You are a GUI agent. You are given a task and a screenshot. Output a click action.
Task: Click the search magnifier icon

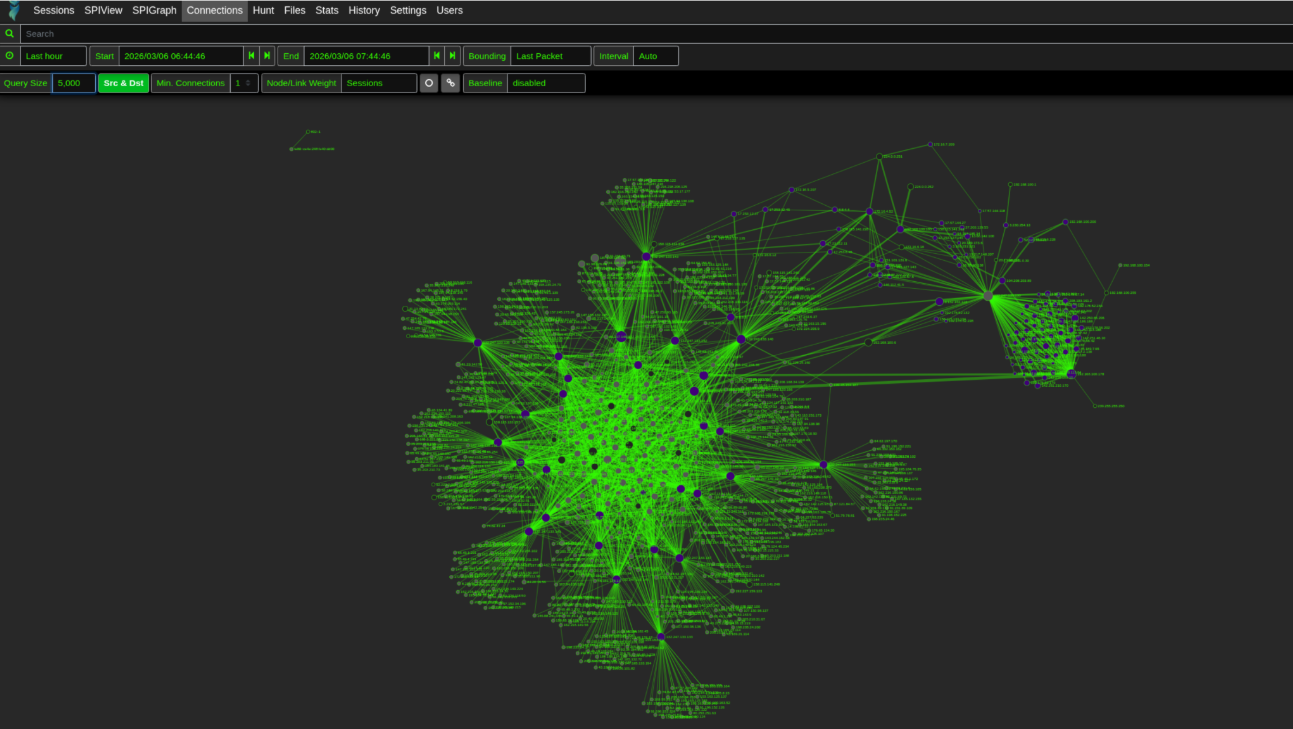tap(10, 34)
